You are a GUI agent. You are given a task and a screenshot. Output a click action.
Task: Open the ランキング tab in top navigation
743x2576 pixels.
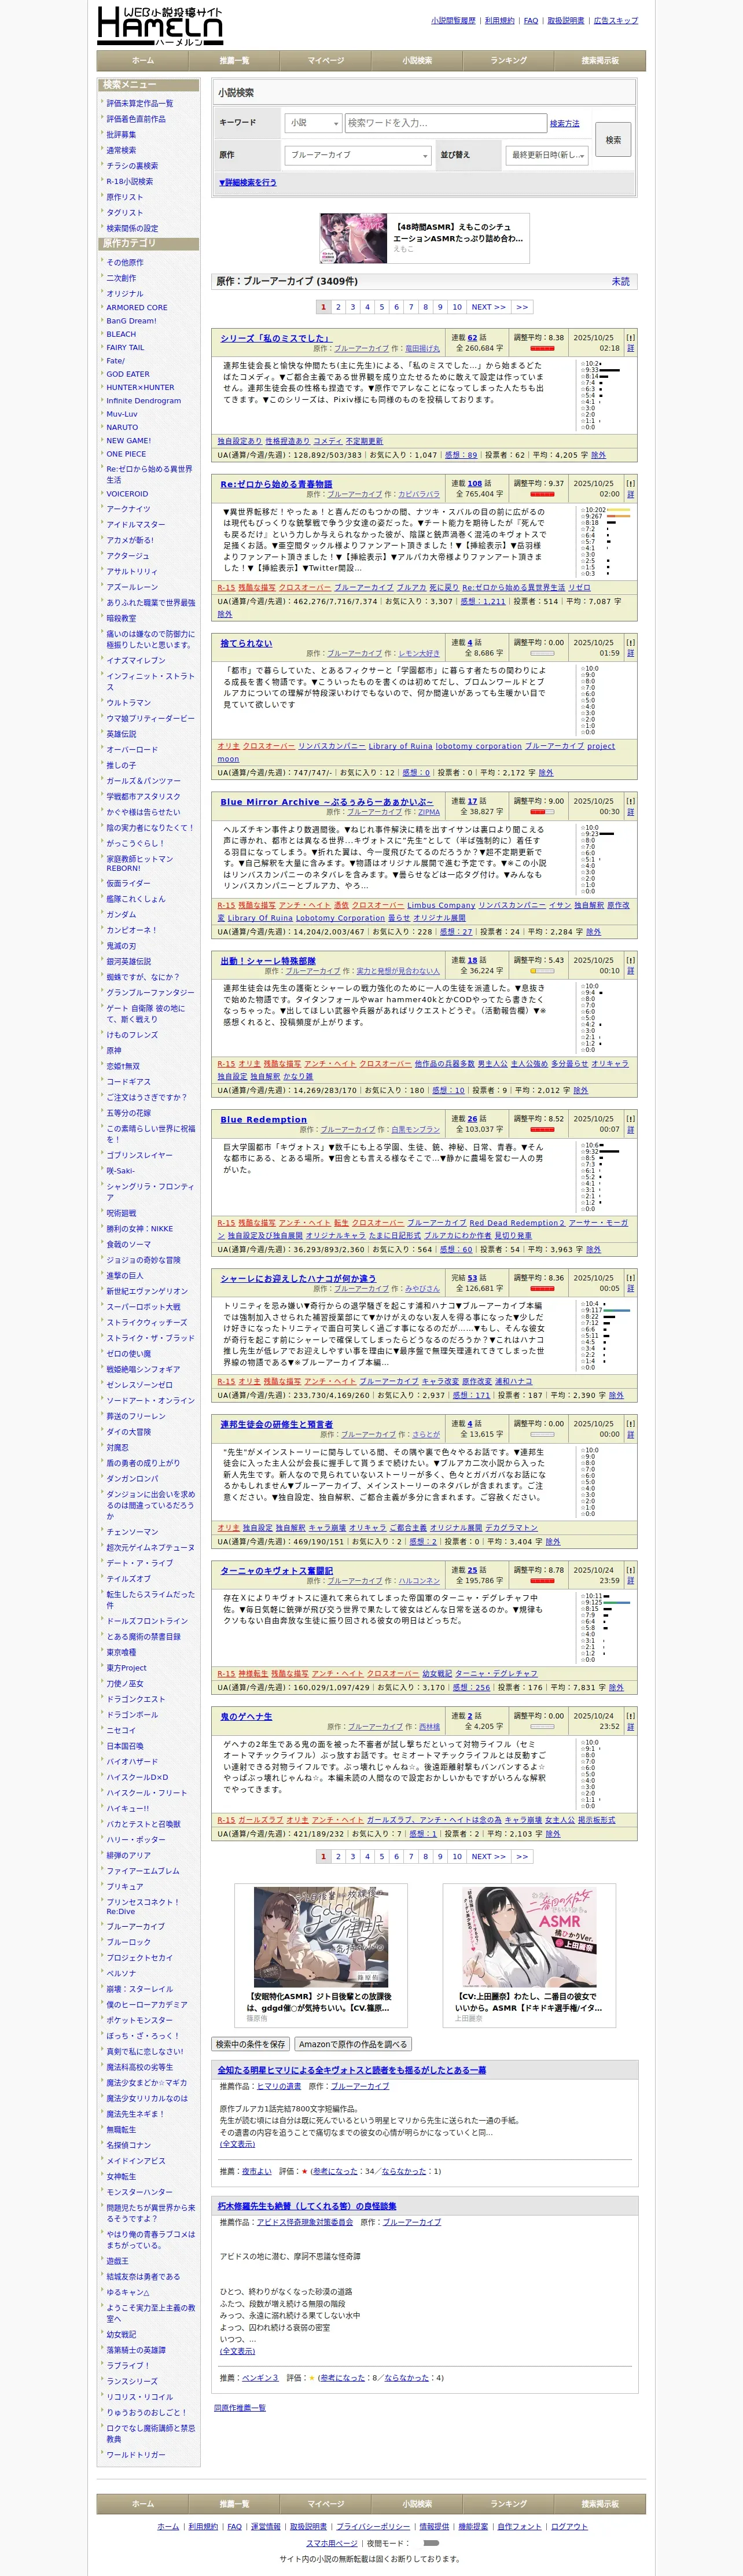(509, 60)
